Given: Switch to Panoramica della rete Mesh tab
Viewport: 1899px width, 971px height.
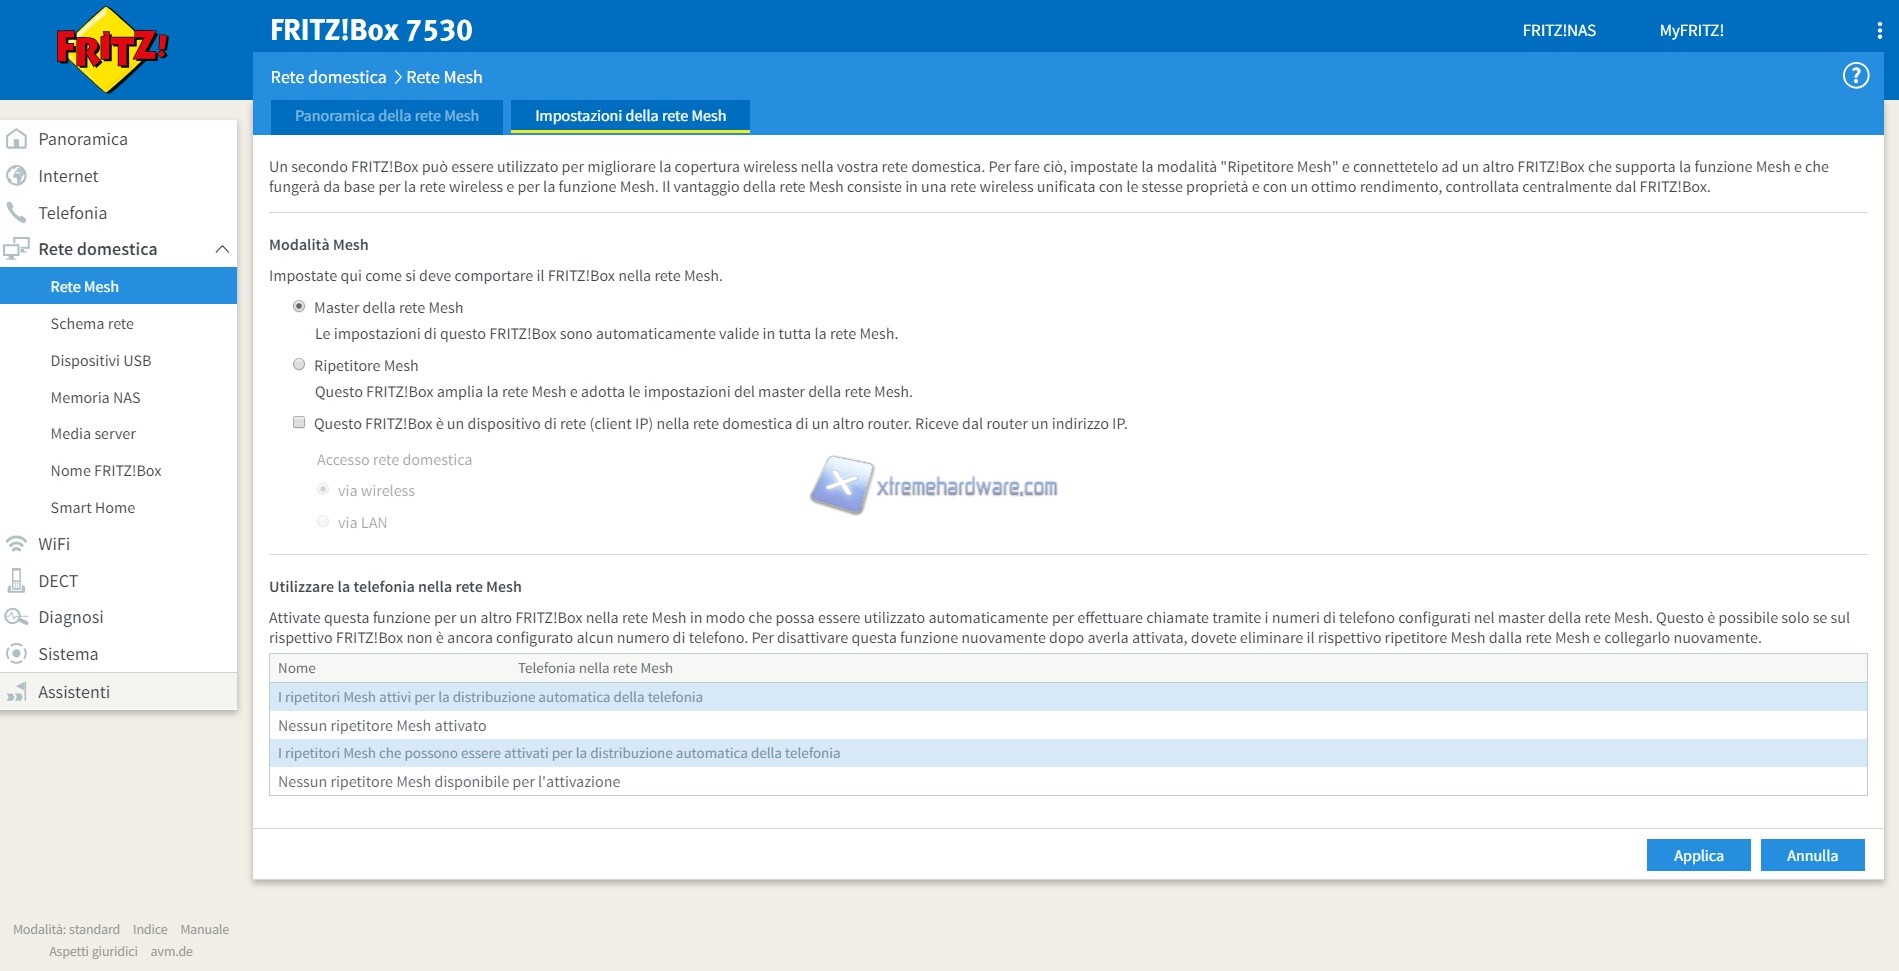Looking at the screenshot, I should point(386,116).
